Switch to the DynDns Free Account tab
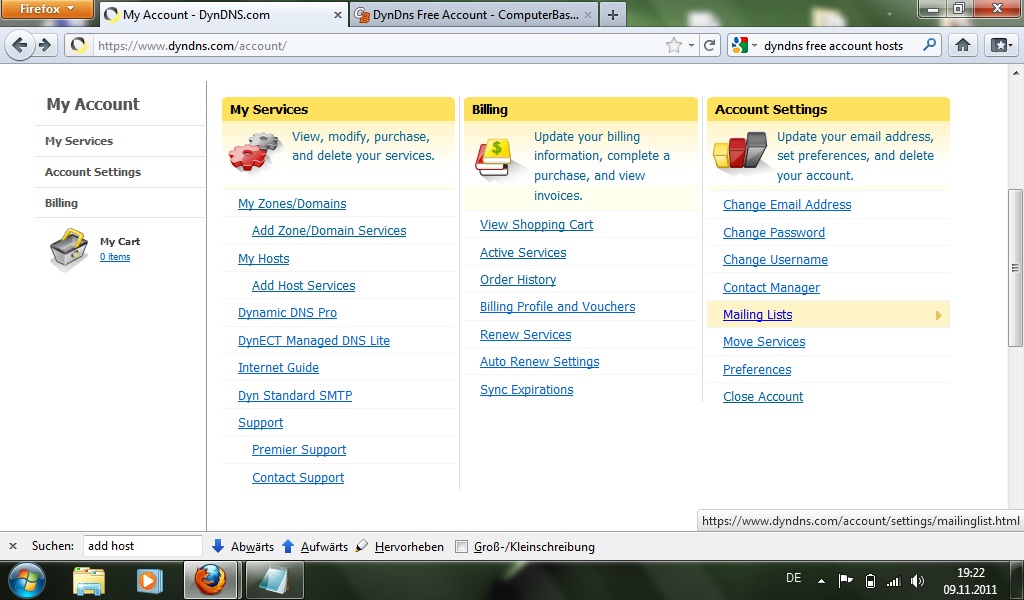This screenshot has height=600, width=1024. coord(474,14)
